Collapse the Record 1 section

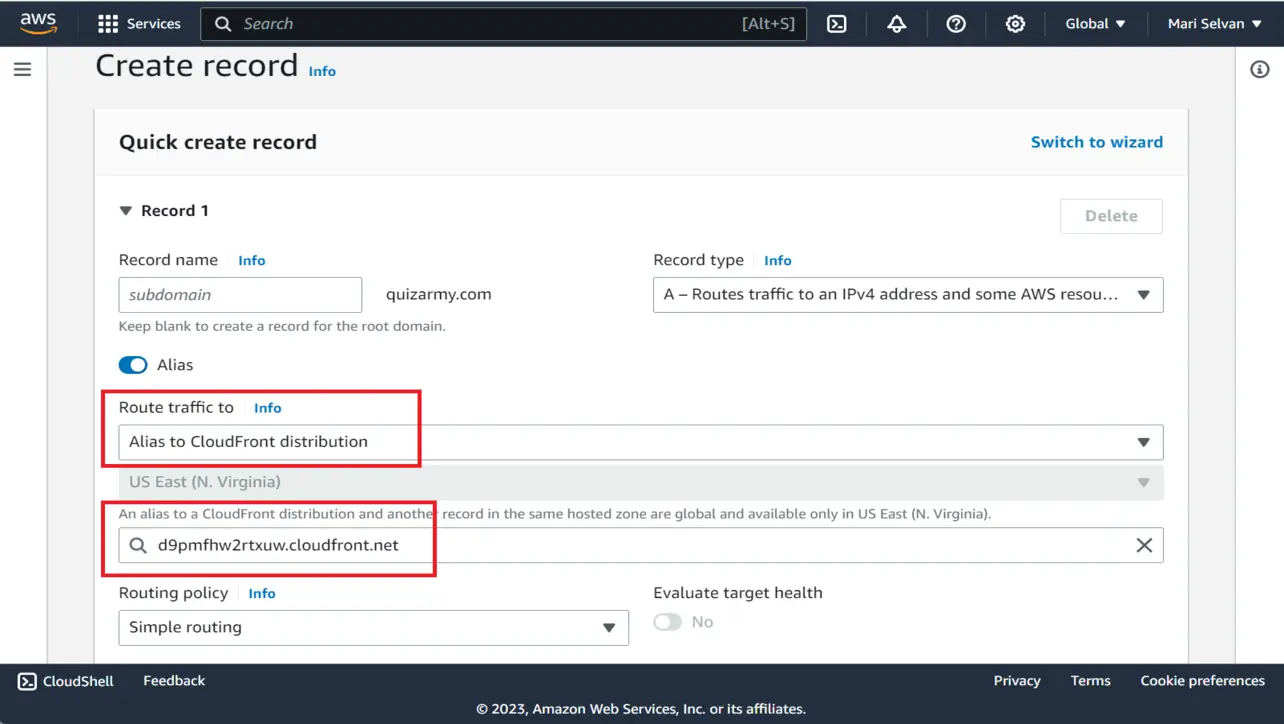pos(125,211)
